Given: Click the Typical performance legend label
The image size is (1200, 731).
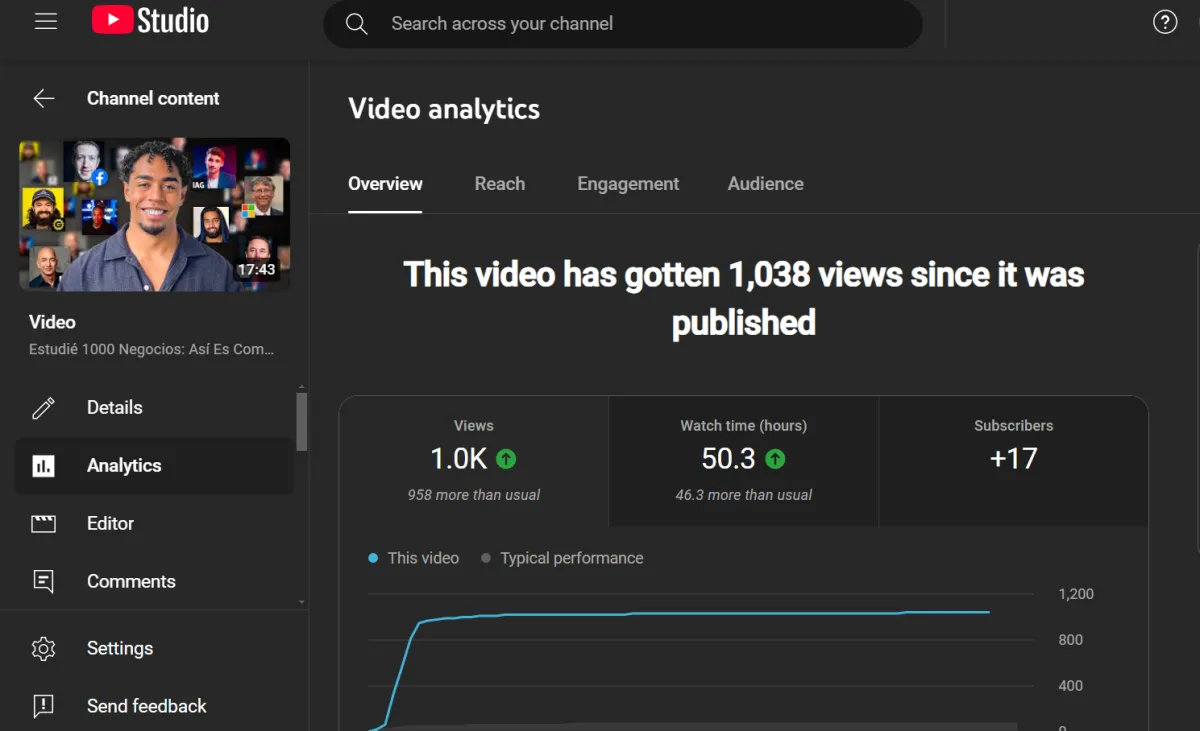Looking at the screenshot, I should [572, 558].
